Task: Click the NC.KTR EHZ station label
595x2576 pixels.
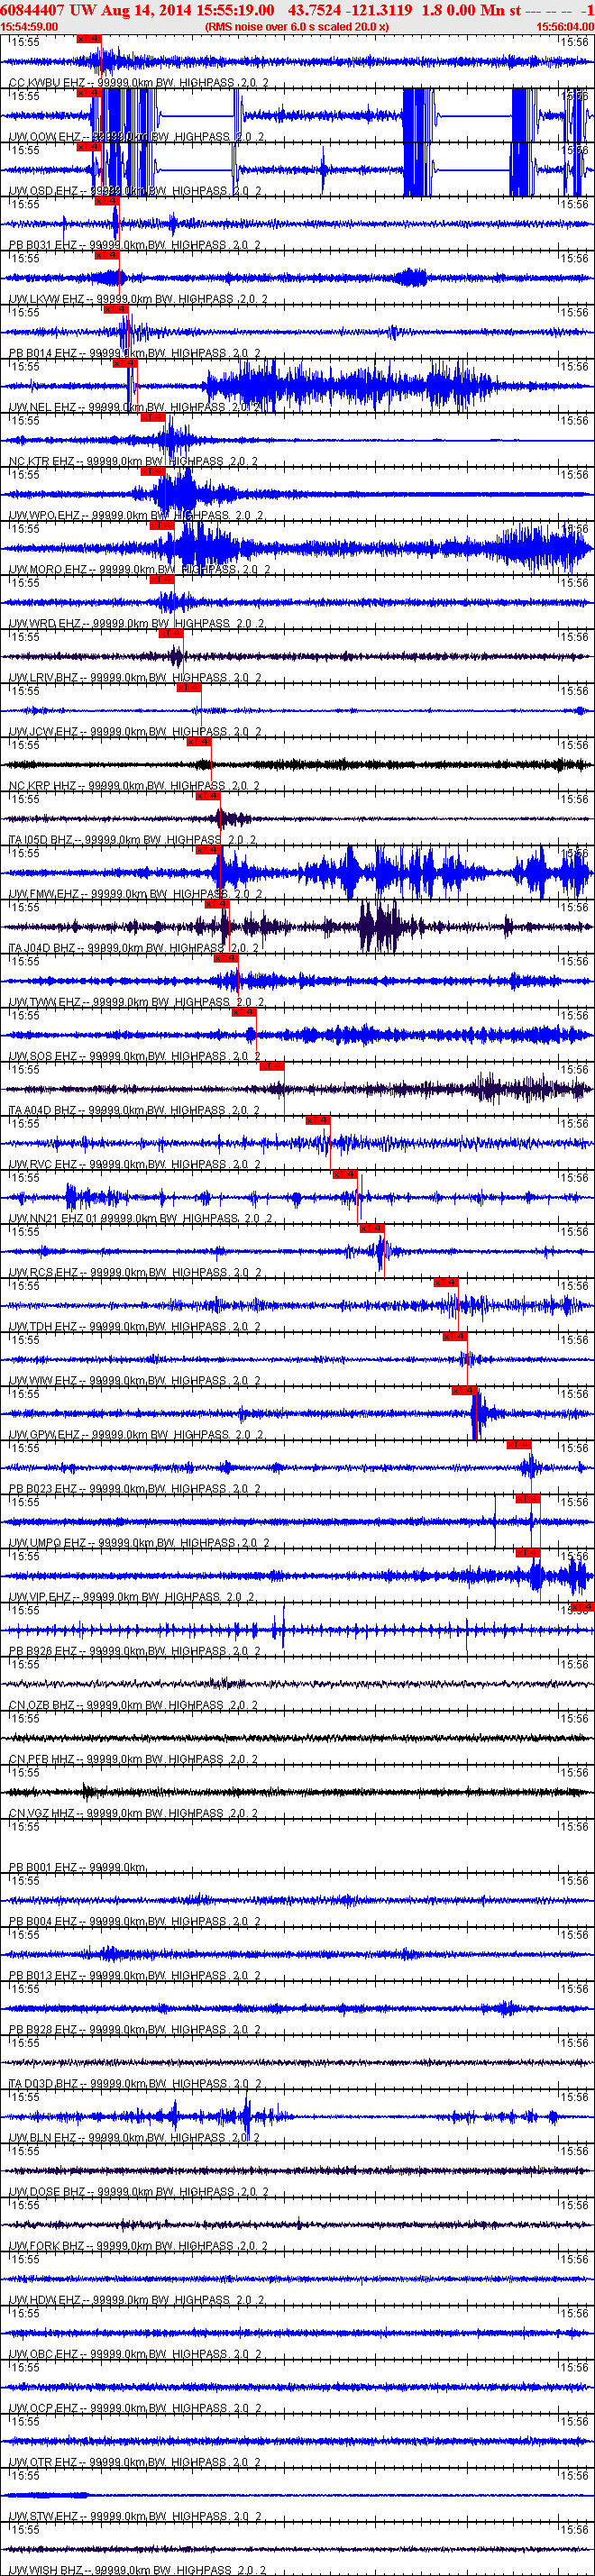Action: (x=133, y=461)
